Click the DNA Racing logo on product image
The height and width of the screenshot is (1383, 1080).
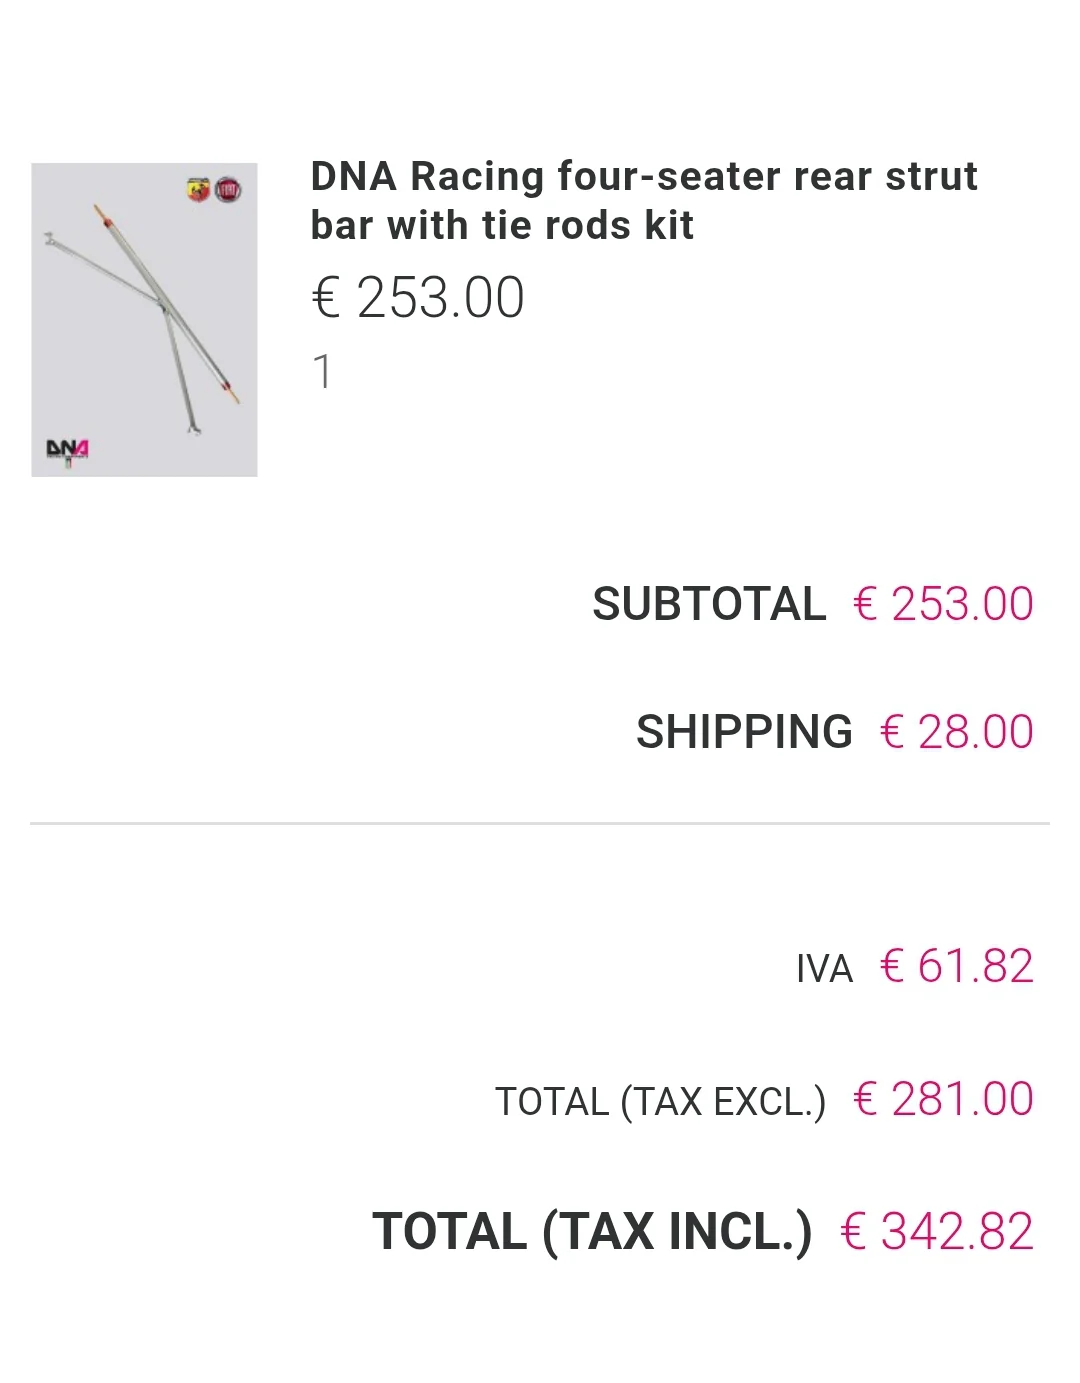pos(67,450)
